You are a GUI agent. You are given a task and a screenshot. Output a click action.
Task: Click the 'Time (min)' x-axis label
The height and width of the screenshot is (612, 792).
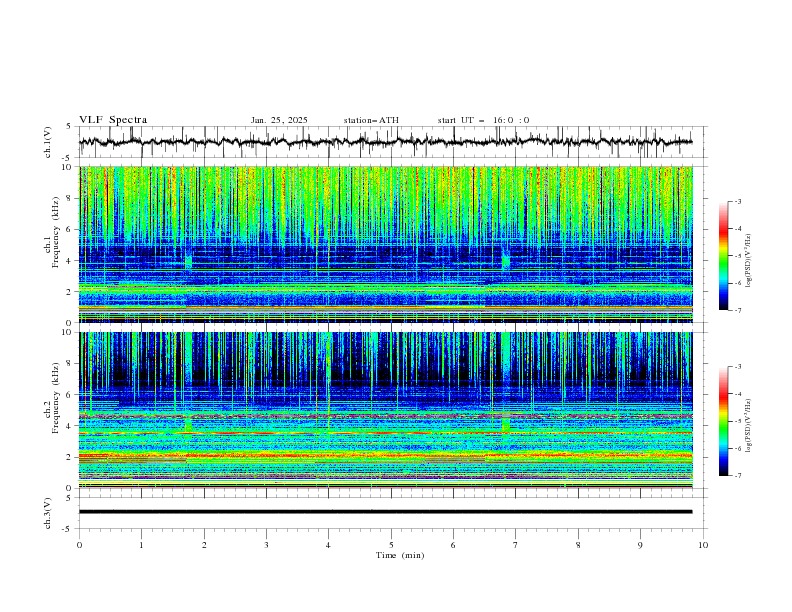click(400, 555)
